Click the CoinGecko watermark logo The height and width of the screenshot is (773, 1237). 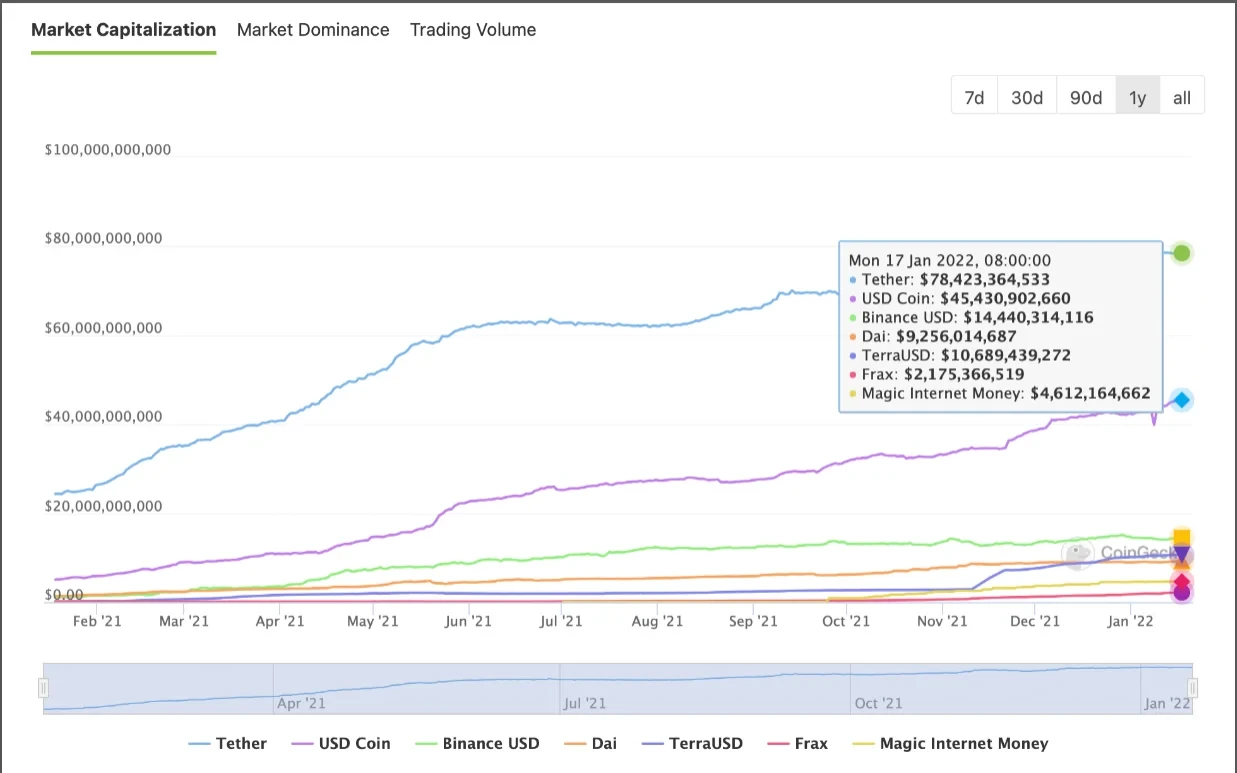1078,553
